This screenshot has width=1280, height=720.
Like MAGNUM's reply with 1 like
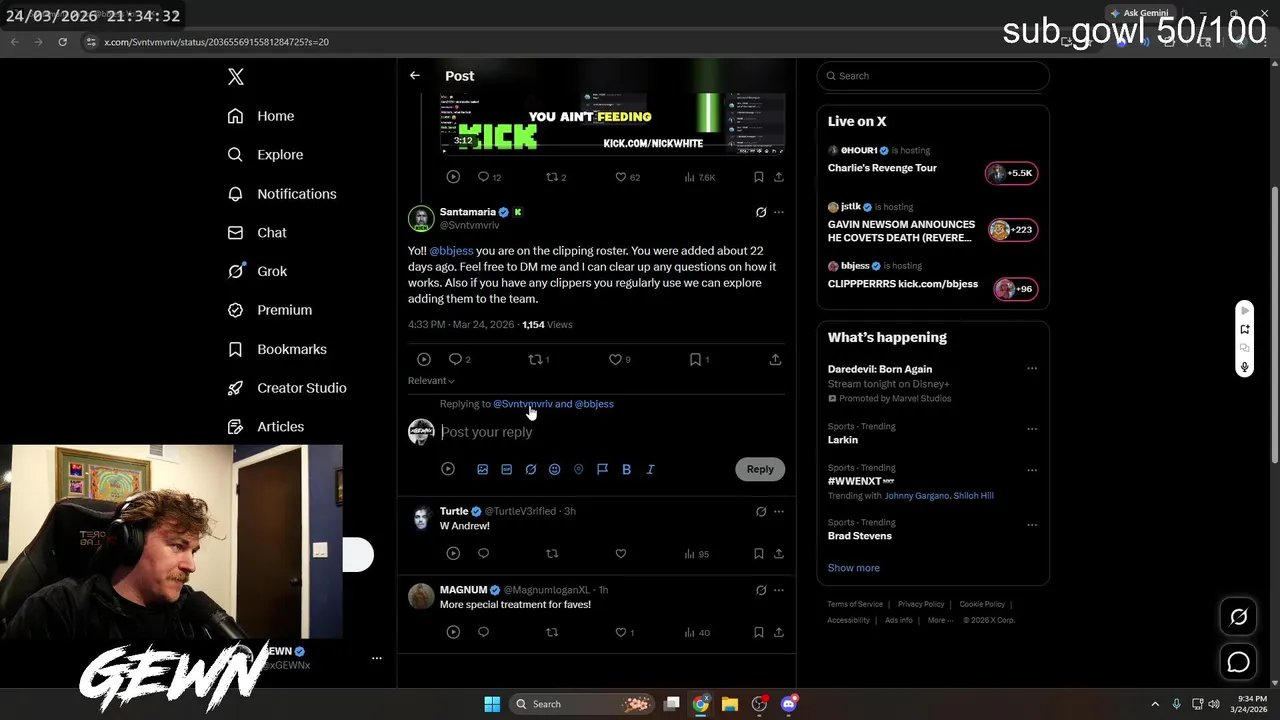[x=620, y=632]
